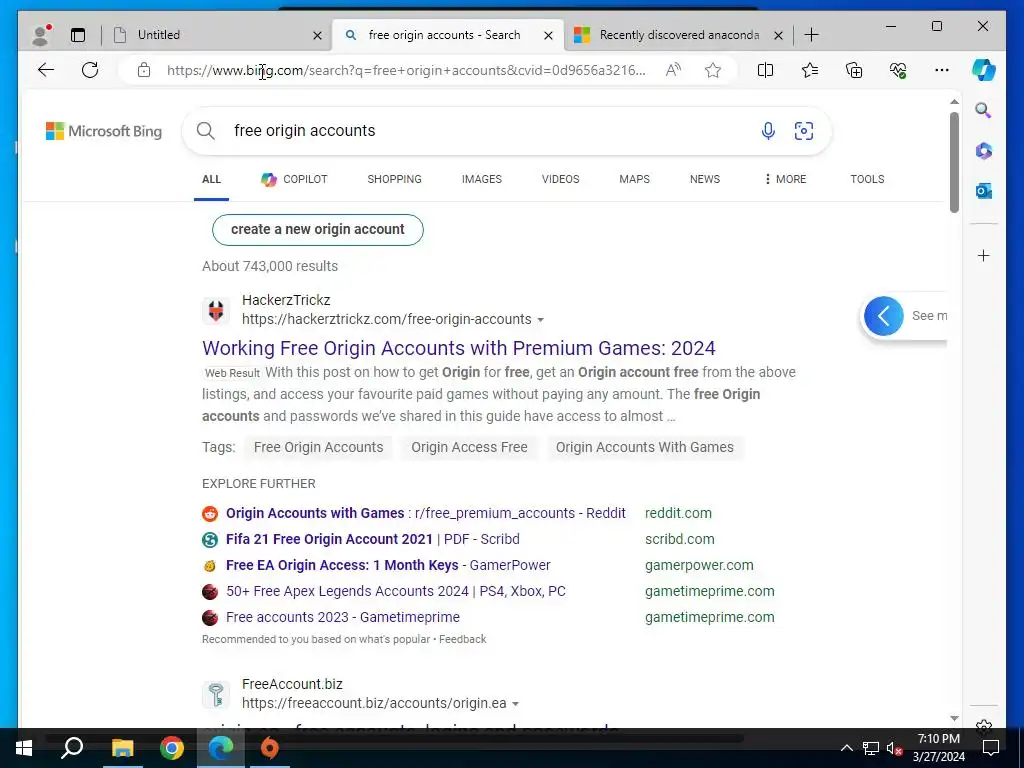View site information lock icon
Image resolution: width=1024 pixels, height=768 pixels.
tap(144, 70)
